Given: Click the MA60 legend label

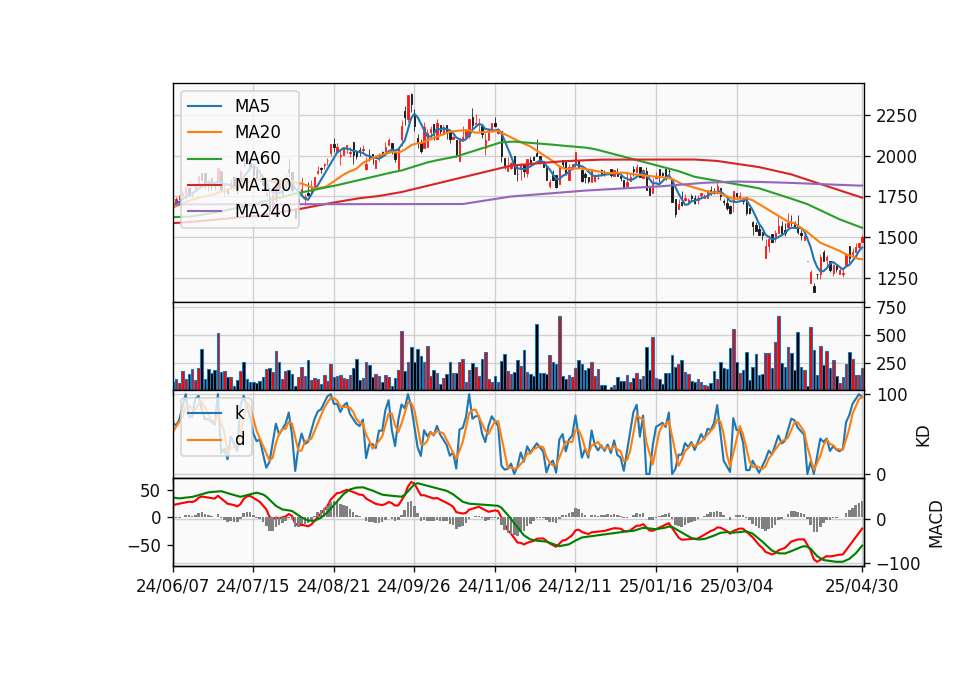Looking at the screenshot, I should [x=257, y=159].
